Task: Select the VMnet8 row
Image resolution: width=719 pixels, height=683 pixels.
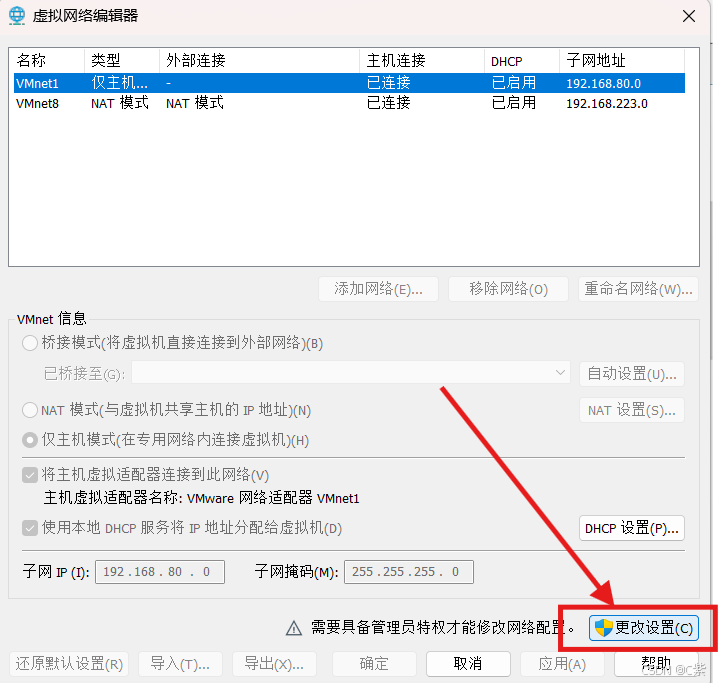Action: click(x=349, y=103)
